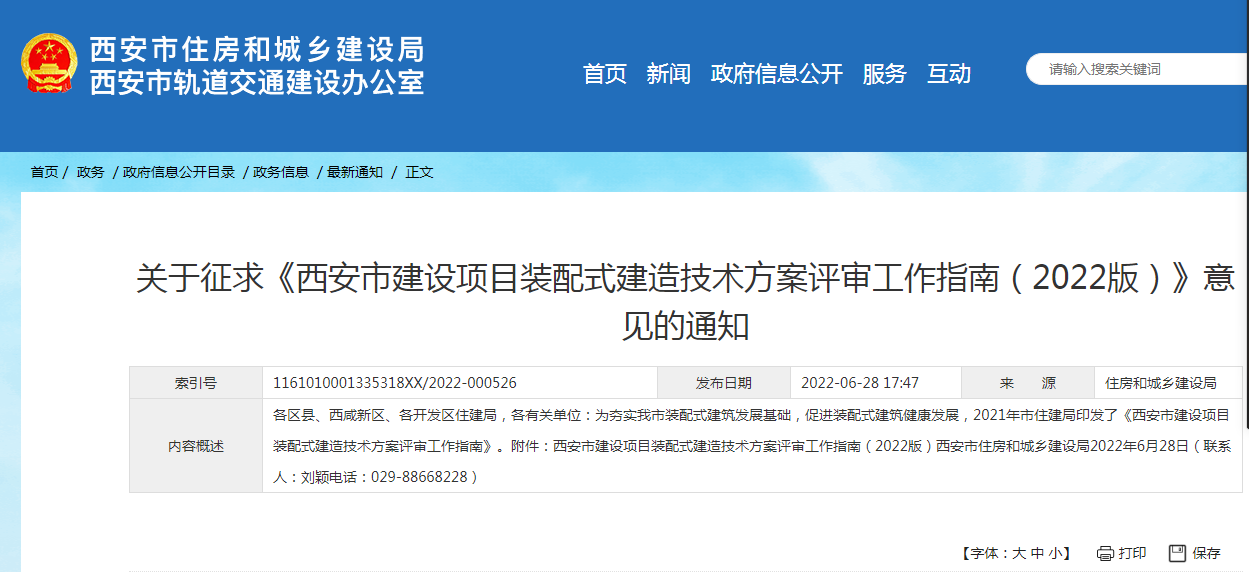Click the 正文 breadcrumb item
The image size is (1249, 572).
point(419,172)
